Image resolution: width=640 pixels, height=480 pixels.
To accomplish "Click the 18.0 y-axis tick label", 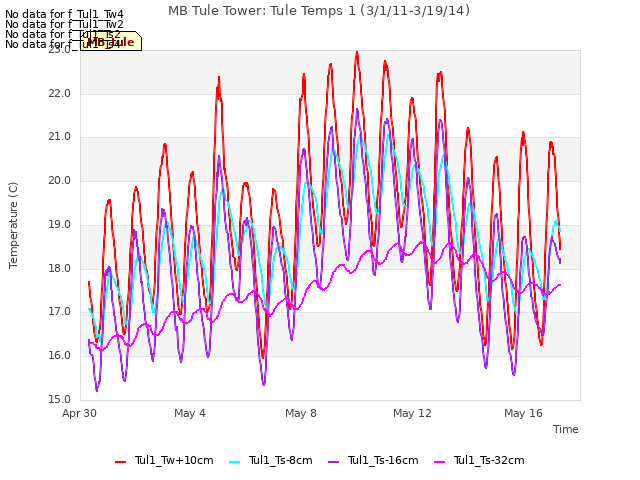I will [60, 269].
